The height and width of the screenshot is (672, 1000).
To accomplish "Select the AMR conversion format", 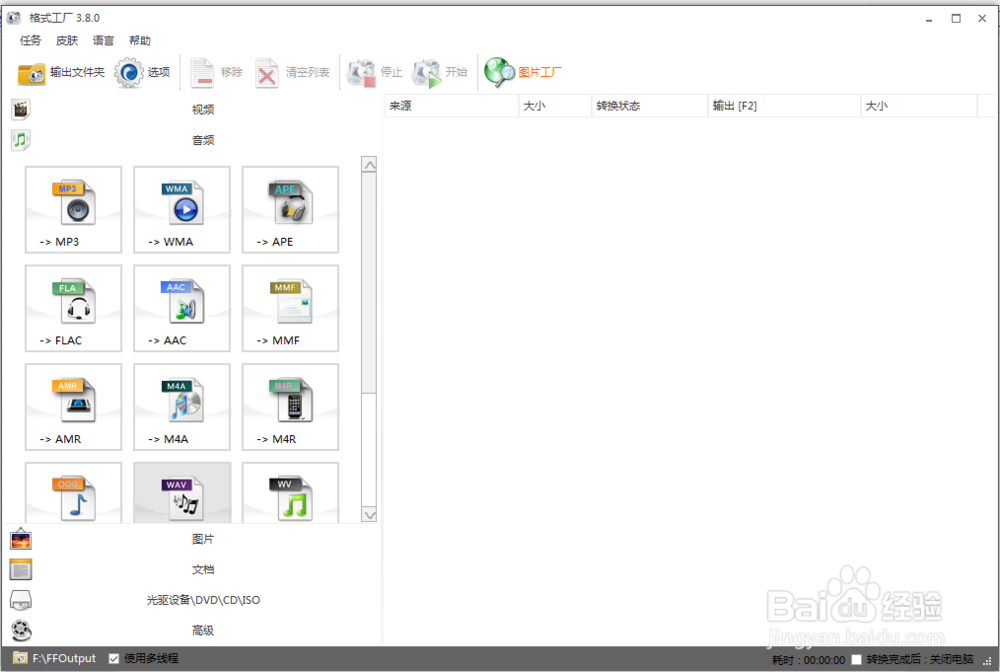I will pos(73,407).
